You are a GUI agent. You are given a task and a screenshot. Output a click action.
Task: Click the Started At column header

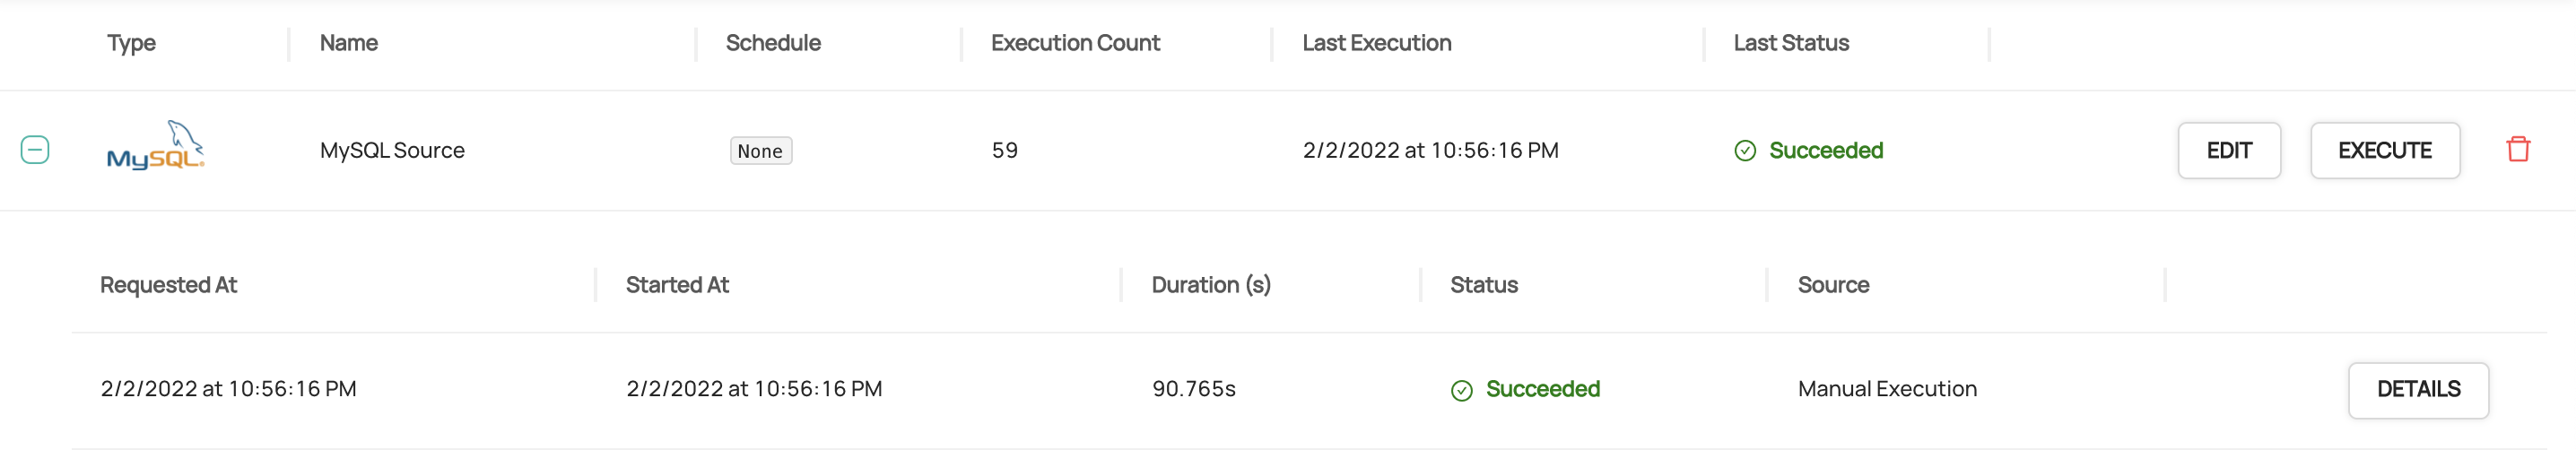coord(677,285)
